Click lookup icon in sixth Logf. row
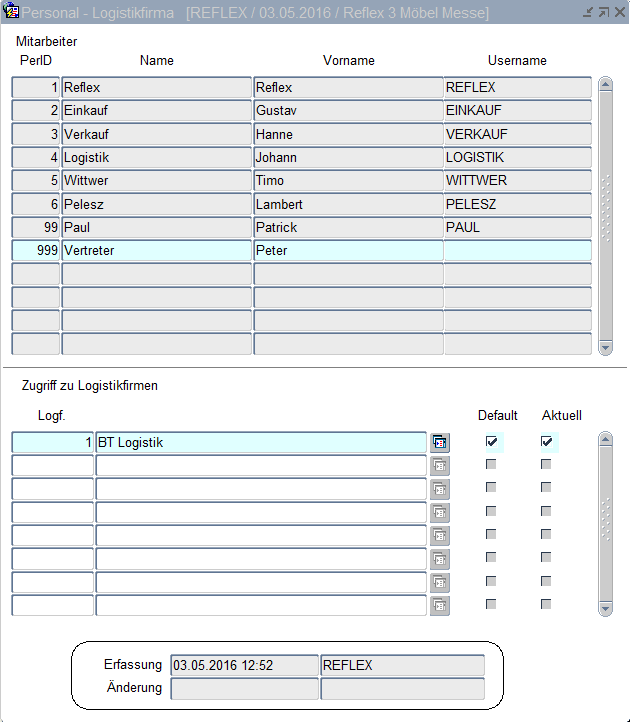The image size is (630, 722). pos(440,558)
